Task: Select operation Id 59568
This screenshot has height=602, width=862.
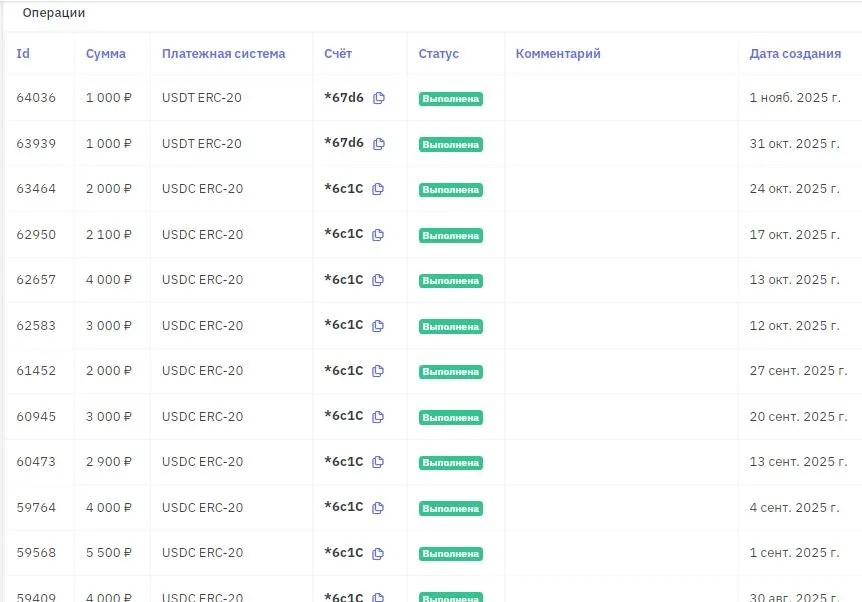Action: click(36, 553)
